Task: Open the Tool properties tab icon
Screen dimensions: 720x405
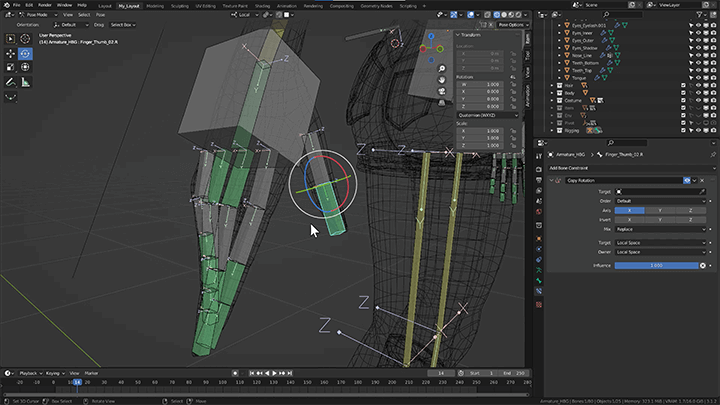Action: pos(539,157)
